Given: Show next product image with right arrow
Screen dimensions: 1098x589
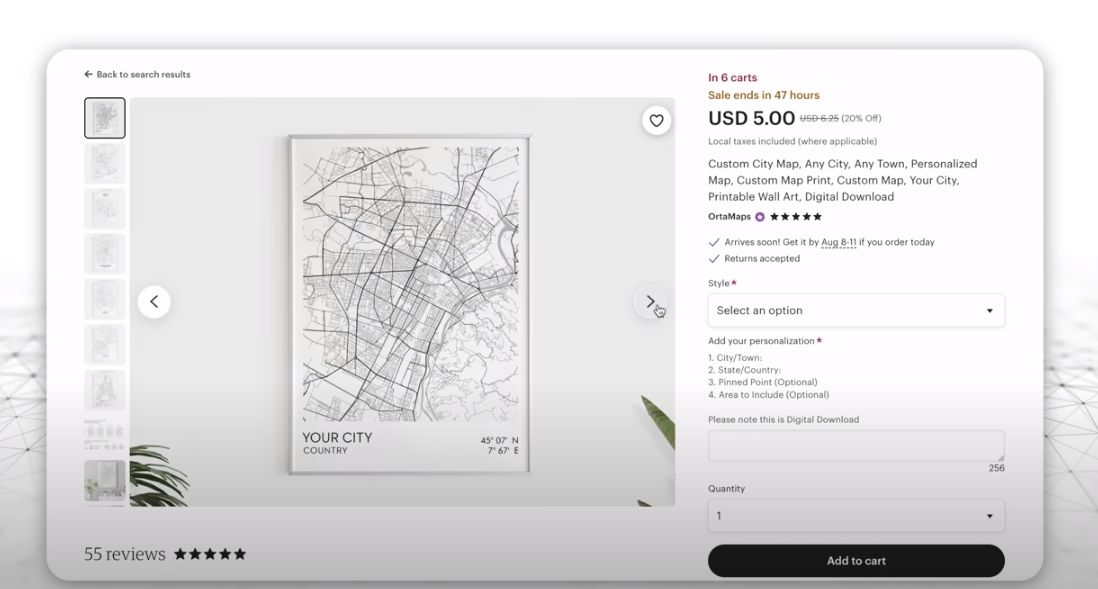Looking at the screenshot, I should pyautogui.click(x=650, y=302).
